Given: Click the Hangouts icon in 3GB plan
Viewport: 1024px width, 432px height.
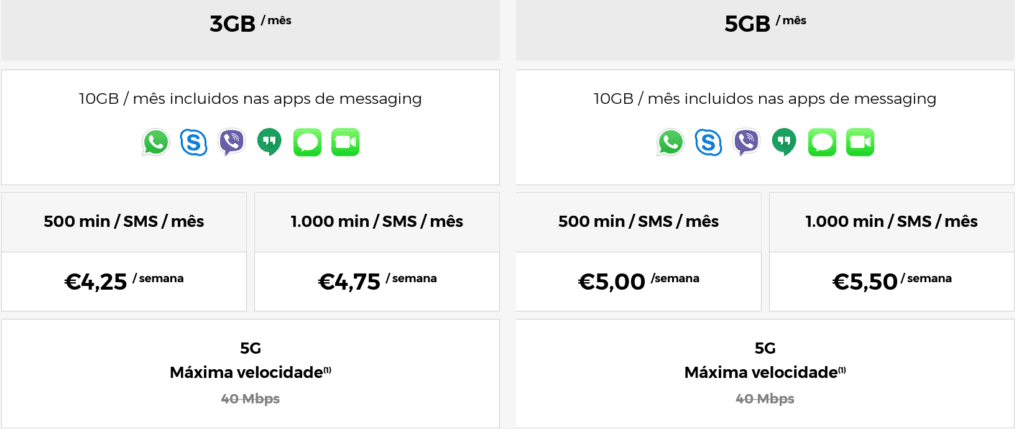Looking at the screenshot, I should (269, 142).
